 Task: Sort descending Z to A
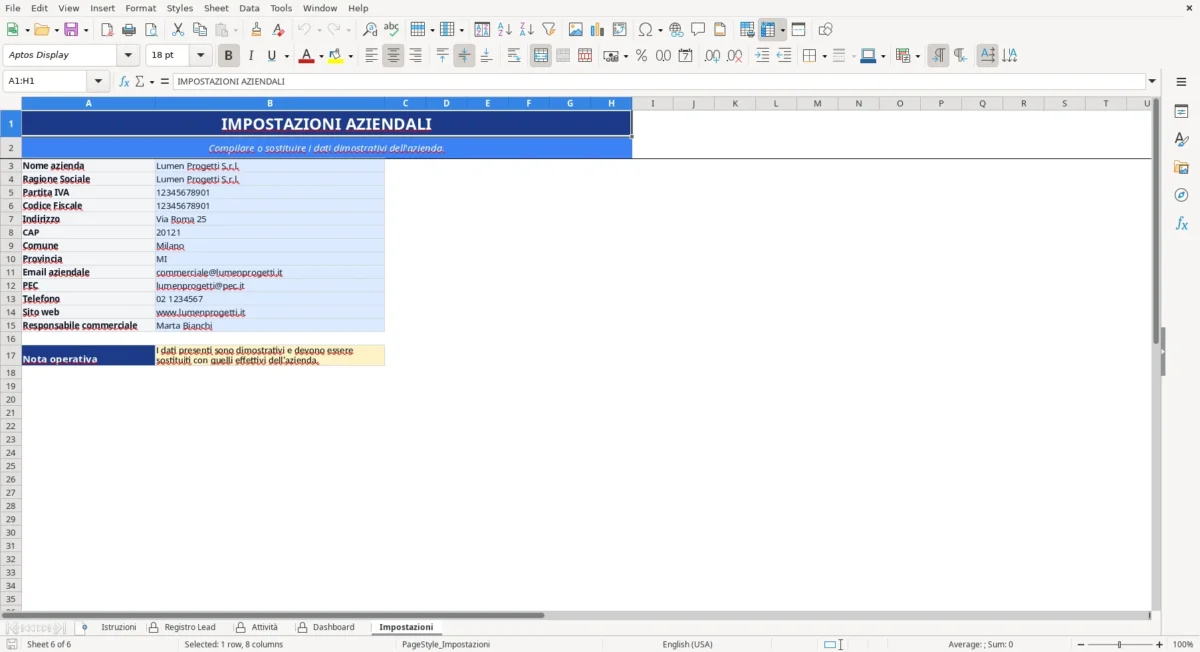click(527, 30)
